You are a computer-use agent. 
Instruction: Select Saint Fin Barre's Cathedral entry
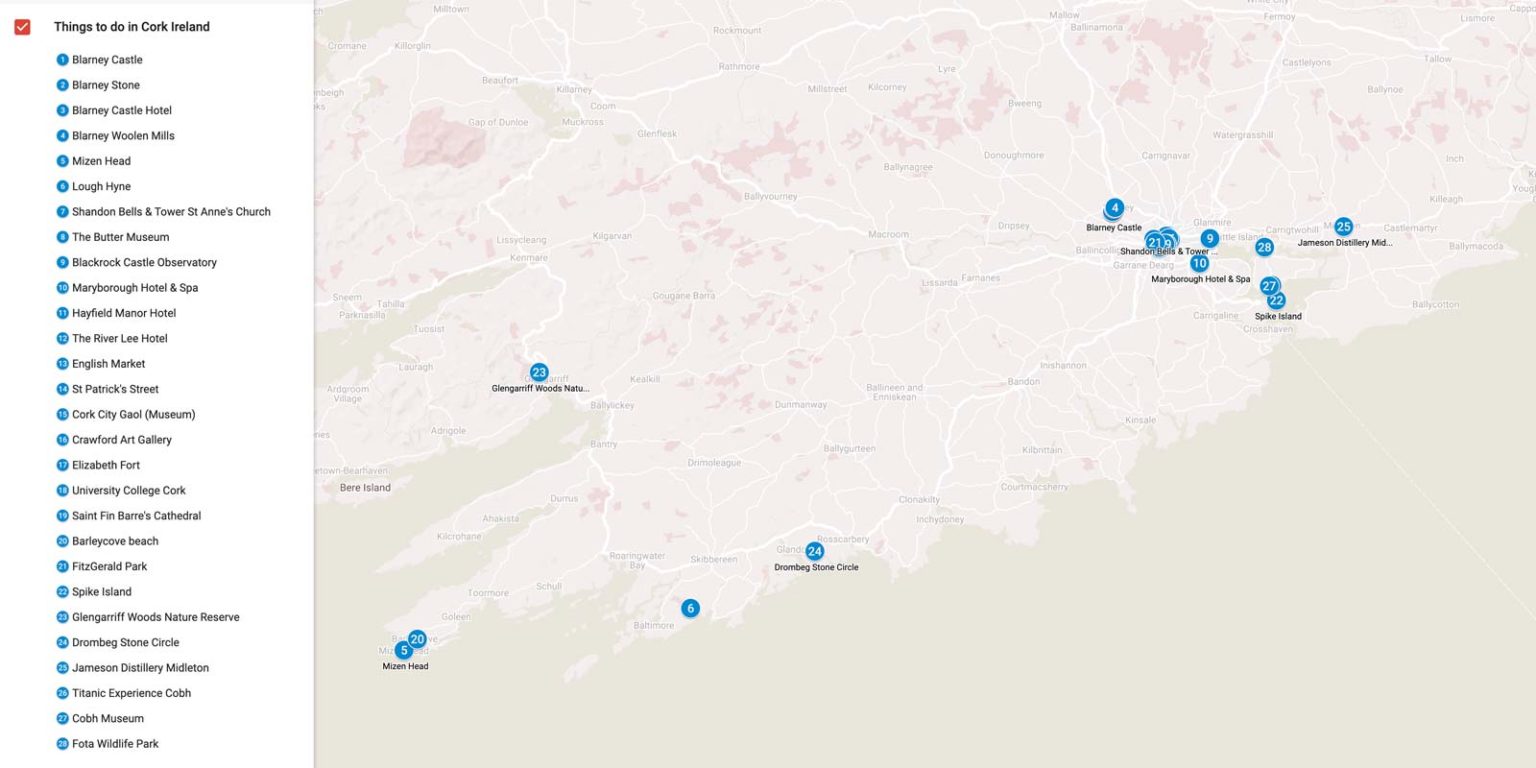point(136,516)
